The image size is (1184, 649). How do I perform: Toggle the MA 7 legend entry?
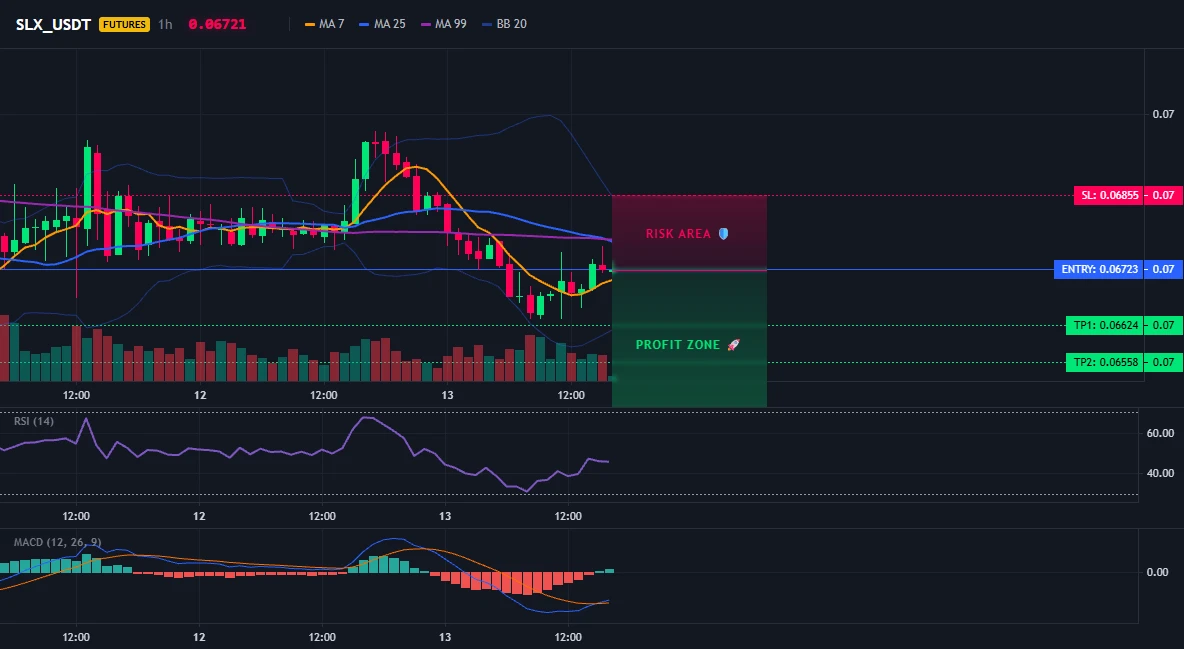[325, 24]
